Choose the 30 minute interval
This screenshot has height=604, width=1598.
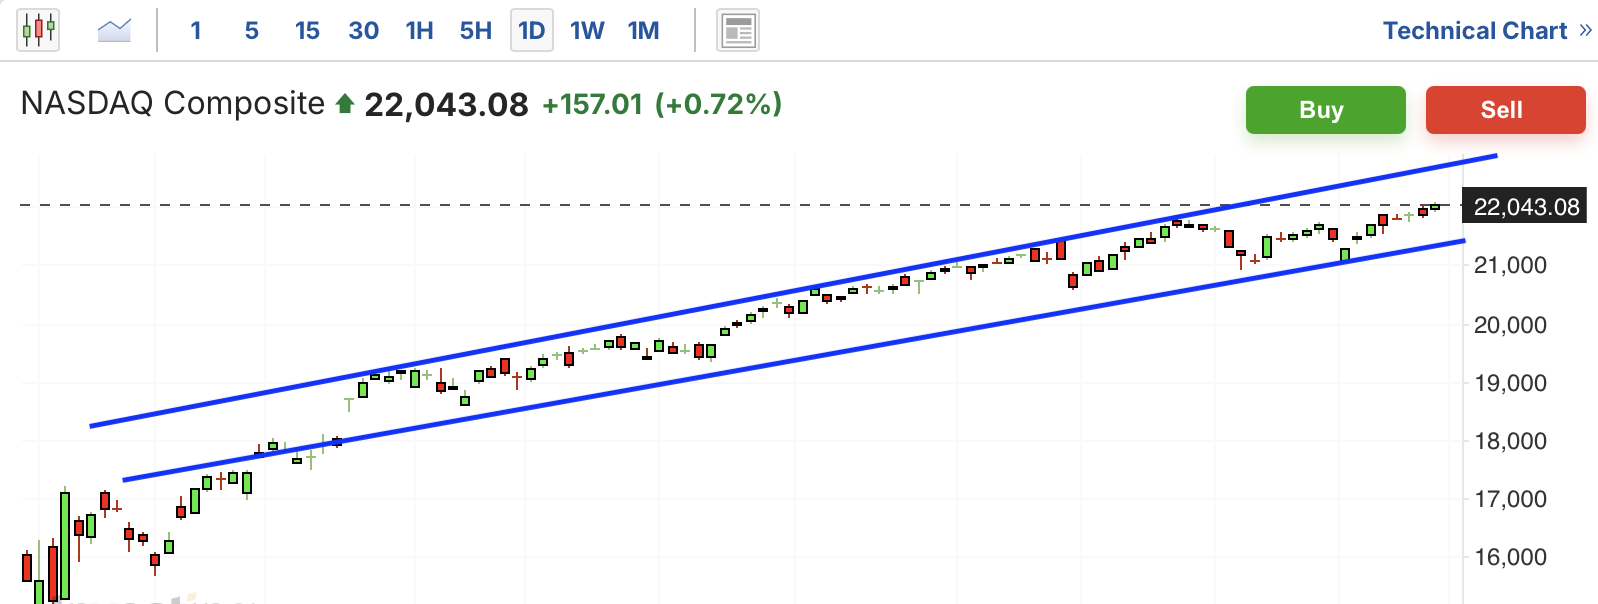[x=364, y=31]
